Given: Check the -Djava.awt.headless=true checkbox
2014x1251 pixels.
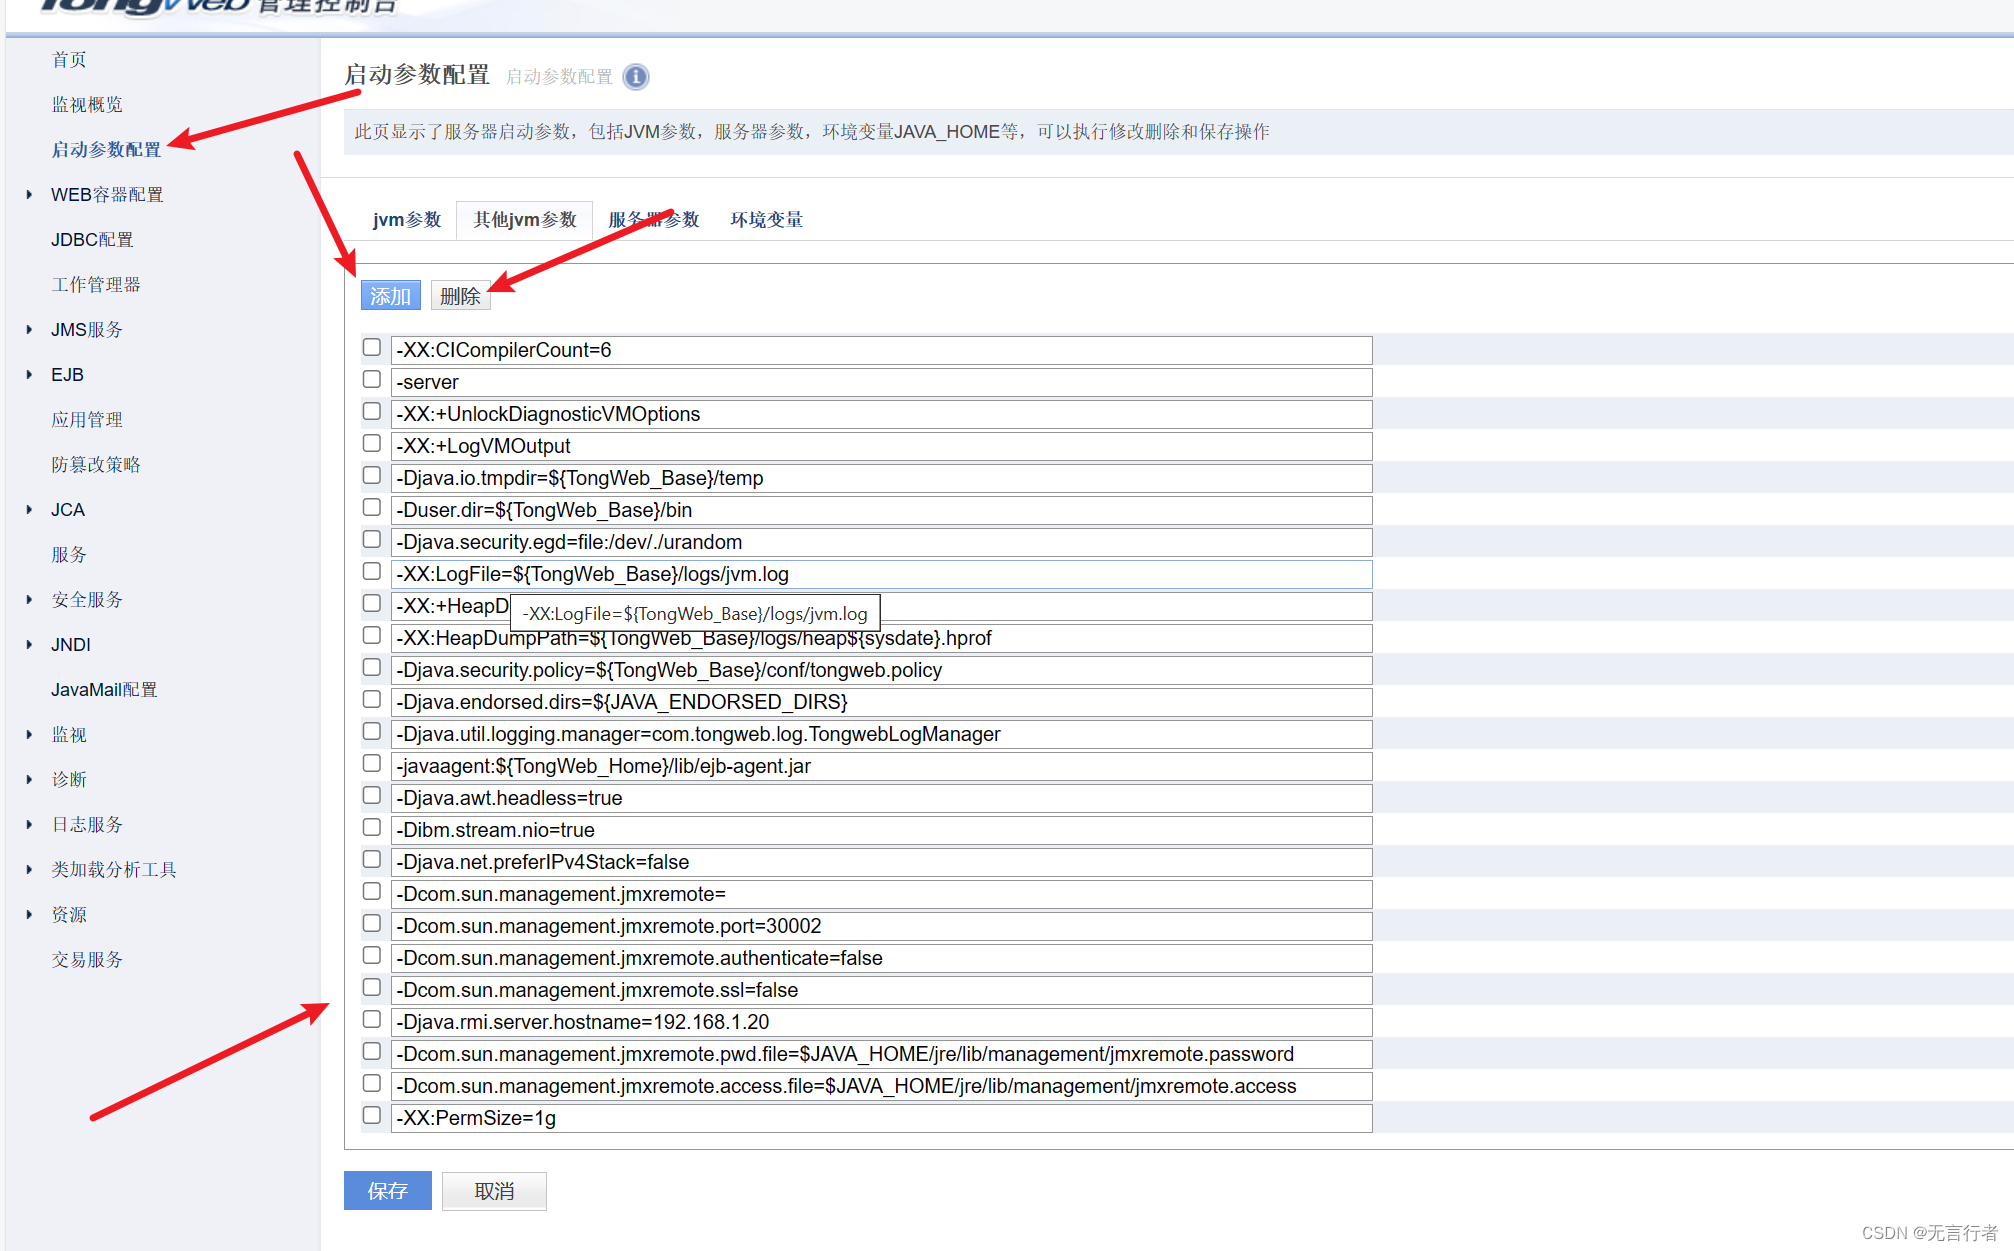Looking at the screenshot, I should click(372, 796).
